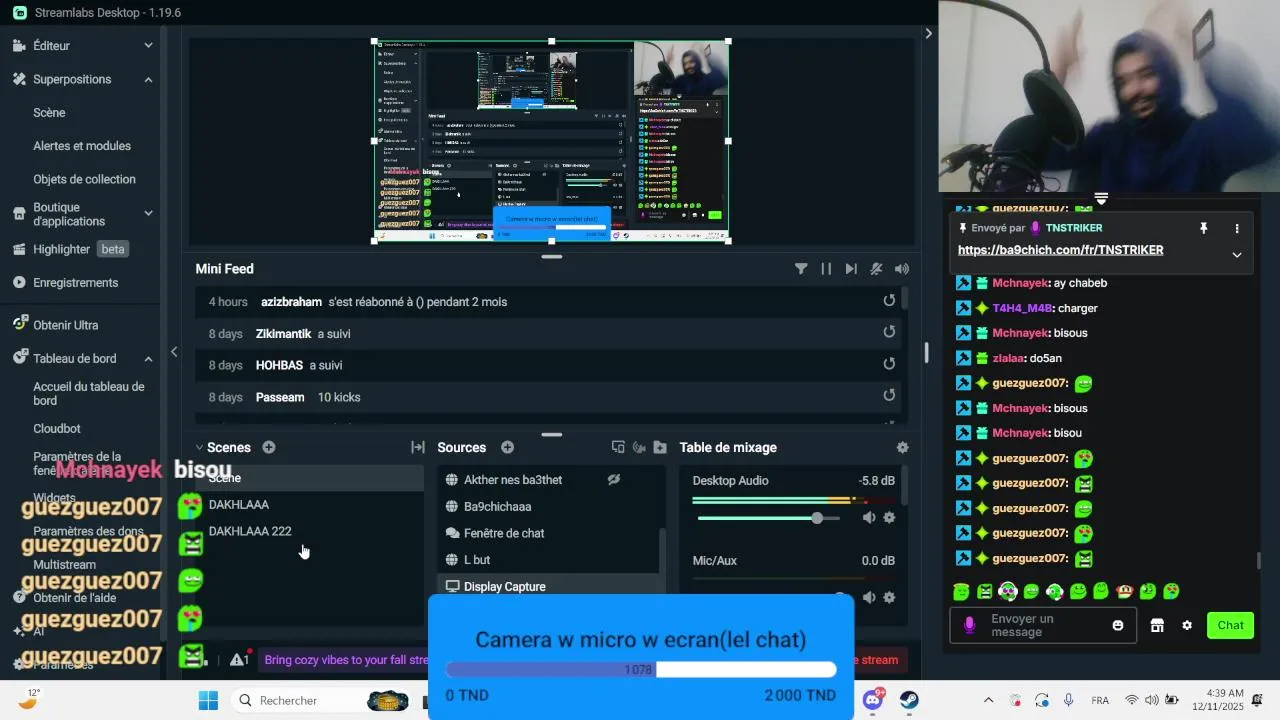Add a new source with plus icon

click(508, 447)
